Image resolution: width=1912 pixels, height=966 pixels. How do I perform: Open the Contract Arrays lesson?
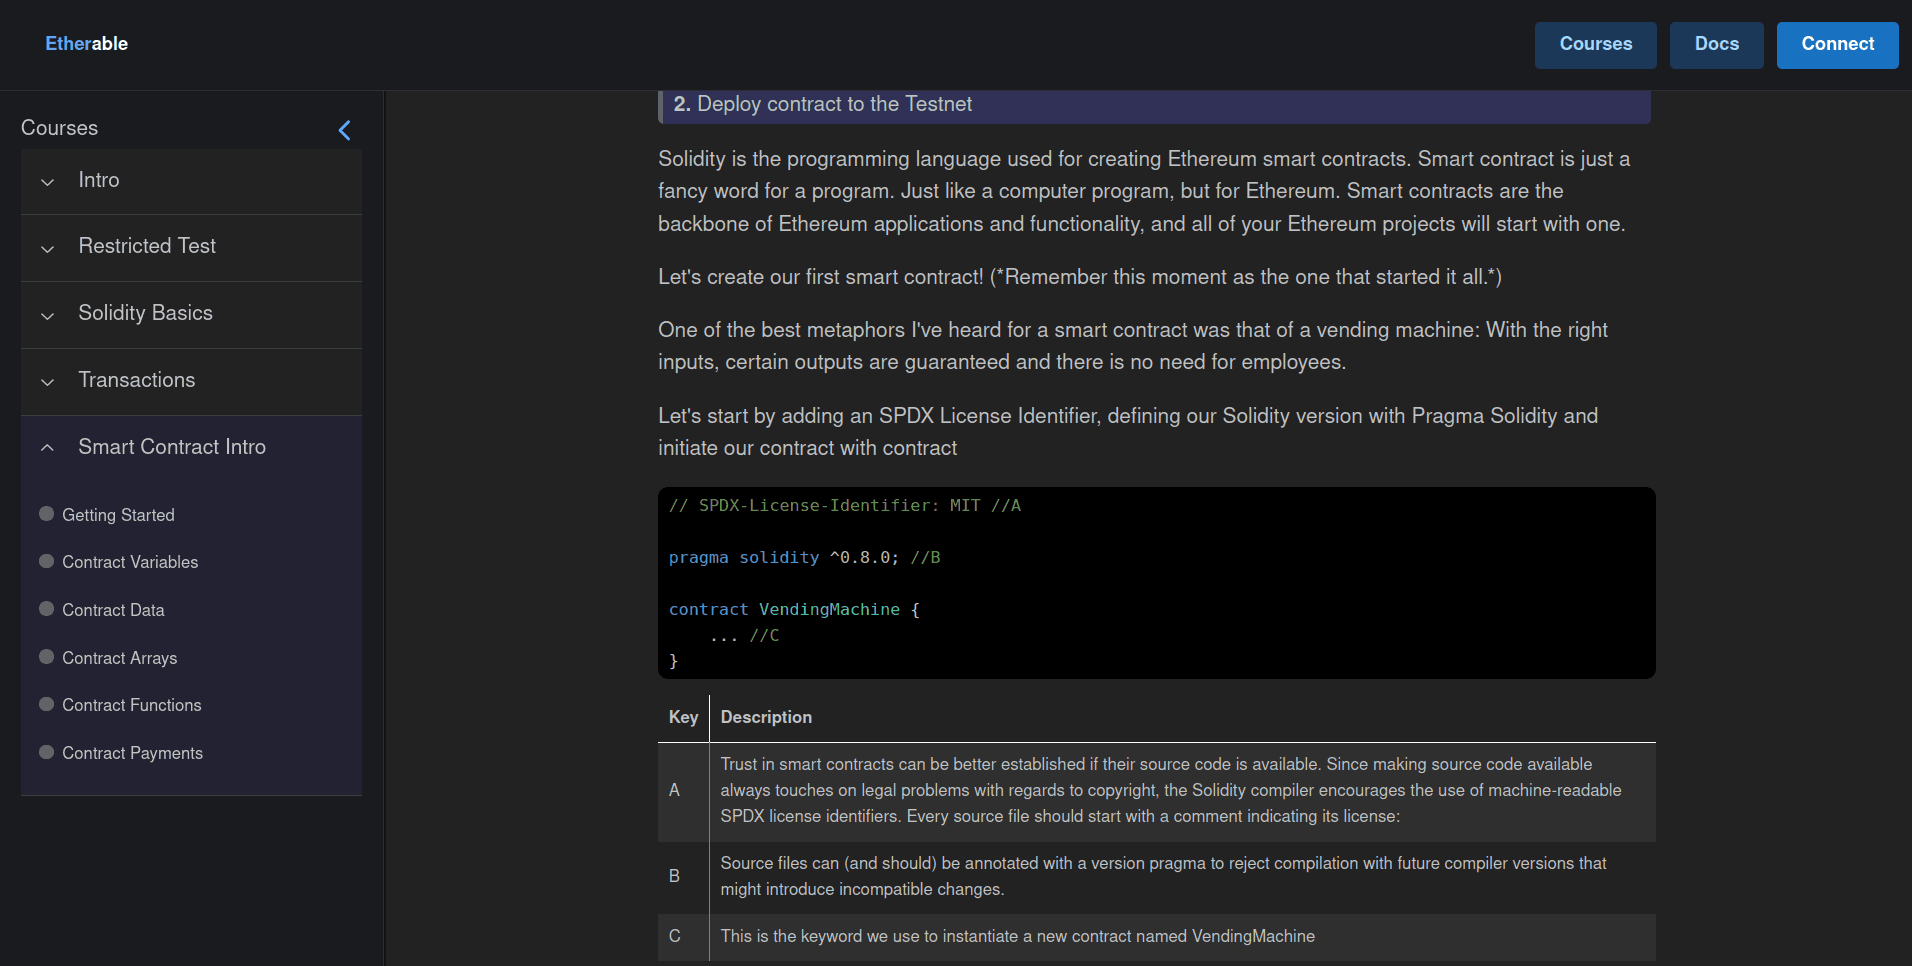[119, 658]
